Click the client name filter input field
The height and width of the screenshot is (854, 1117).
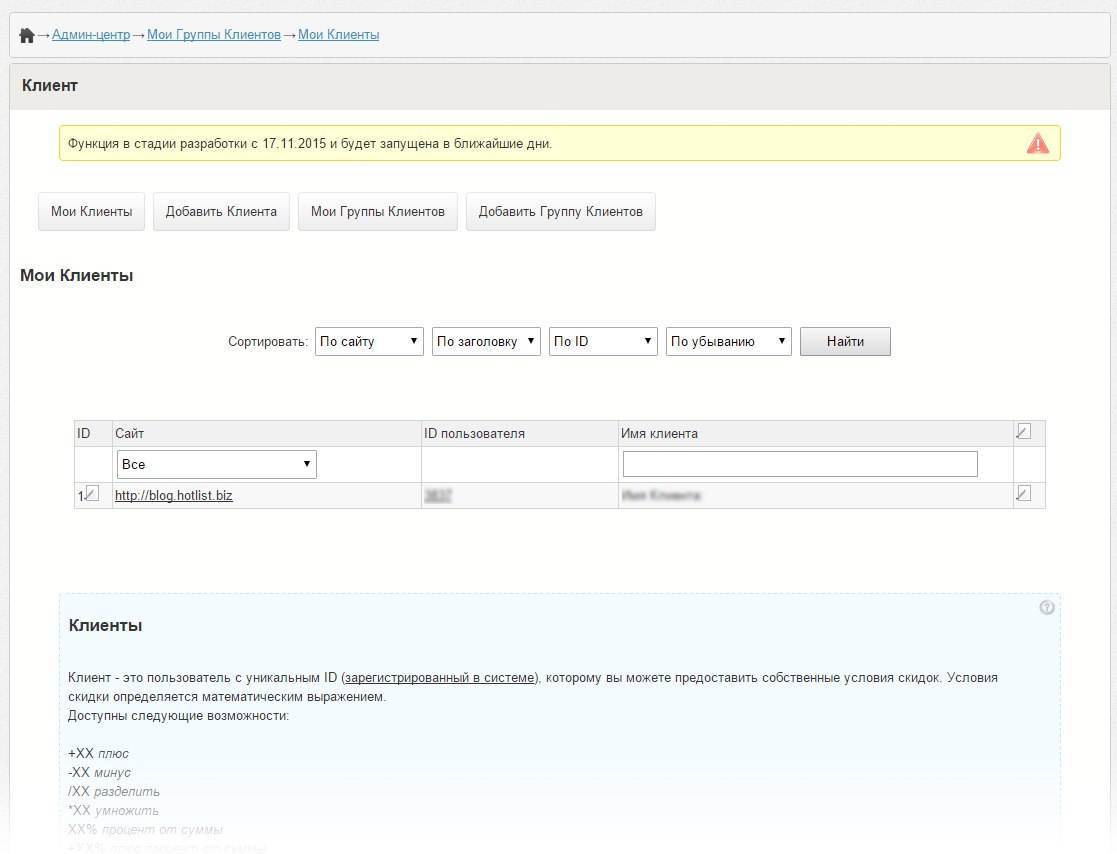(x=800, y=465)
